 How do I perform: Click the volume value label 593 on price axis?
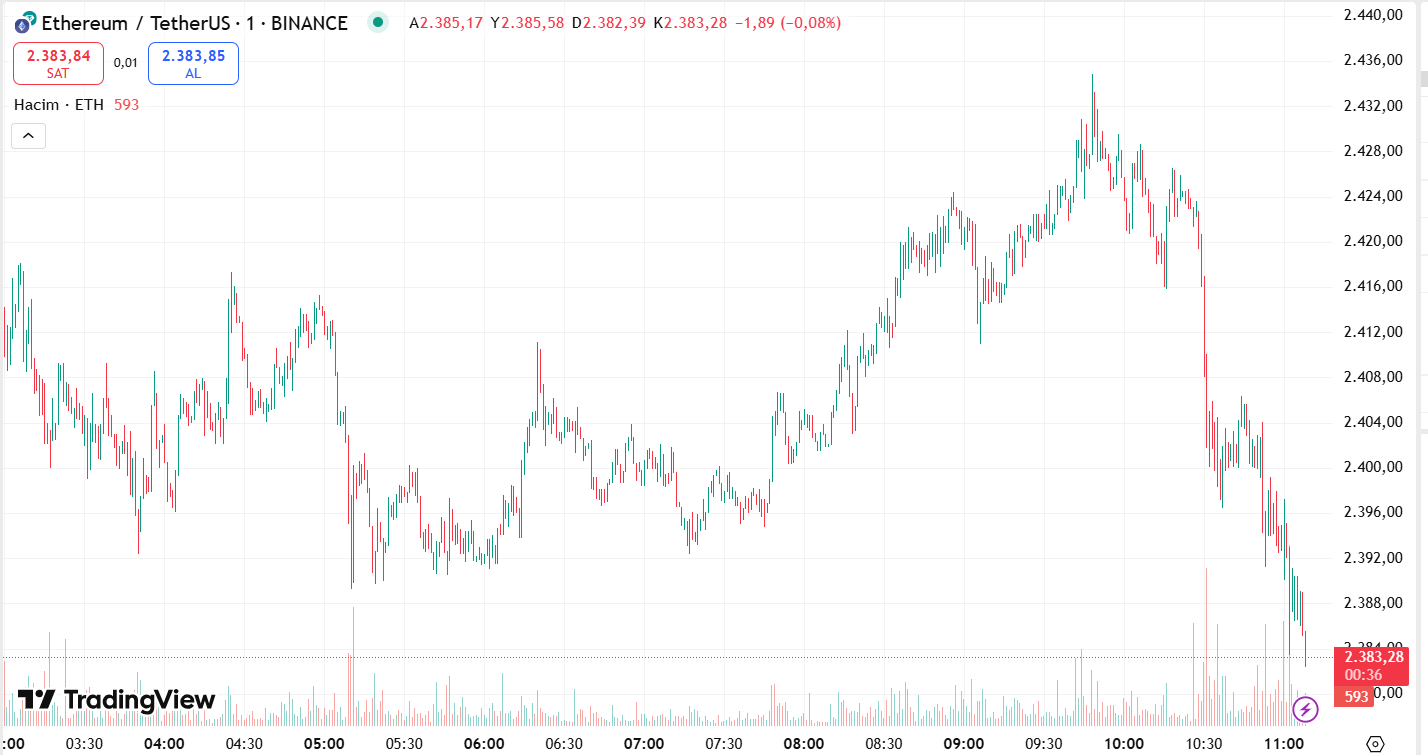pos(1356,696)
